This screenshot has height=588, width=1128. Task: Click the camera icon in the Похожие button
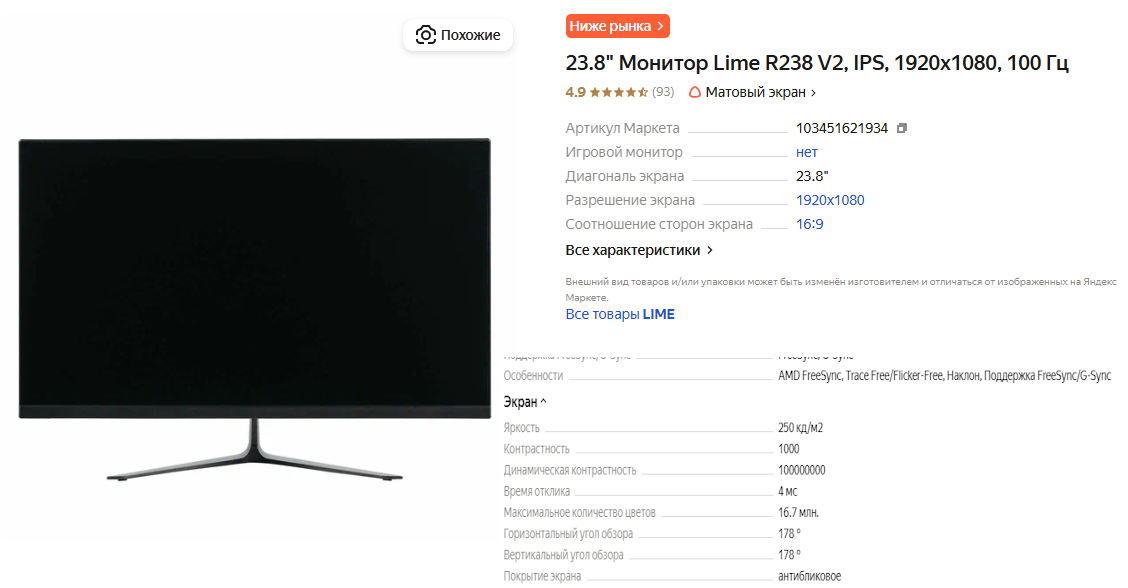tap(426, 35)
